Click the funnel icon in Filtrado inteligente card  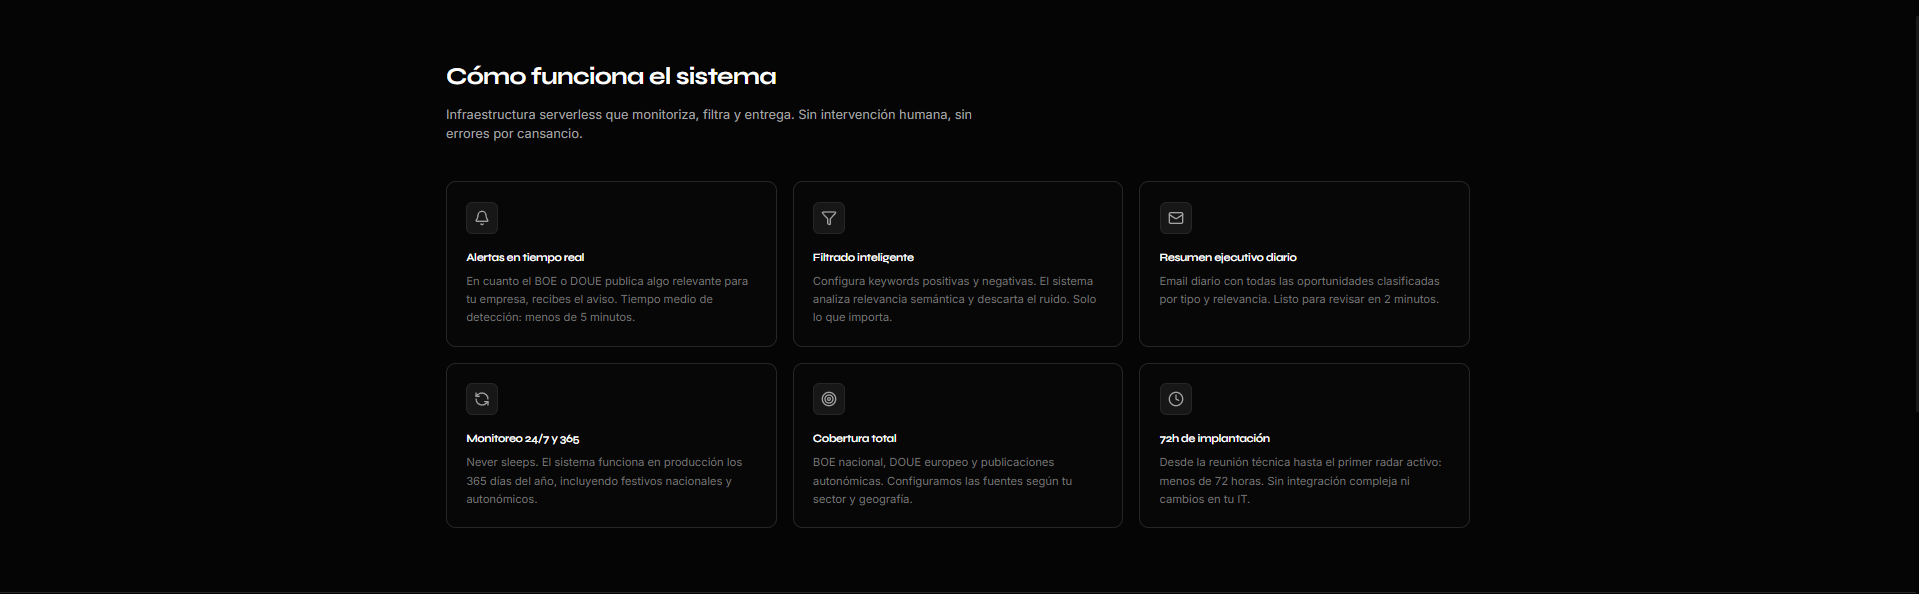[829, 218]
